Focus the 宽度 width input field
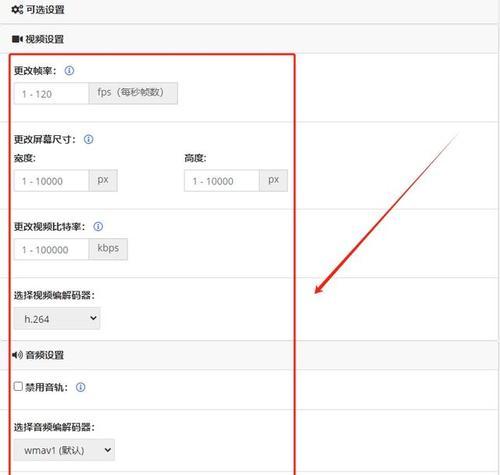The height and width of the screenshot is (475, 500). click(52, 181)
